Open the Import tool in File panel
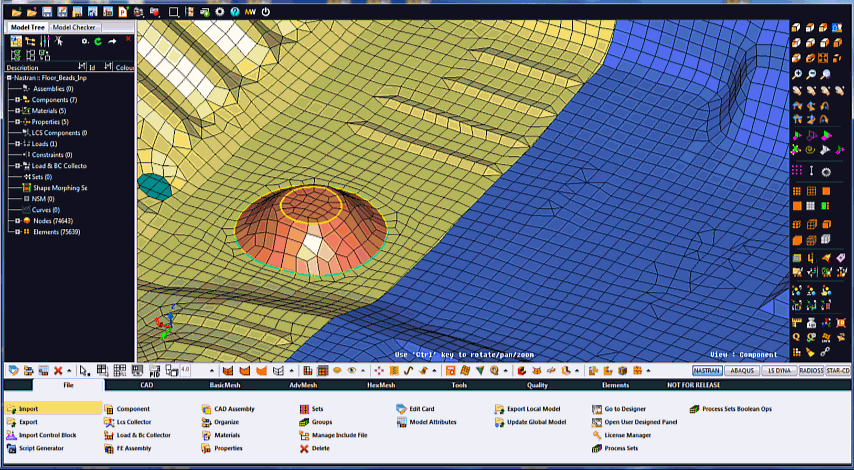 [x=28, y=409]
